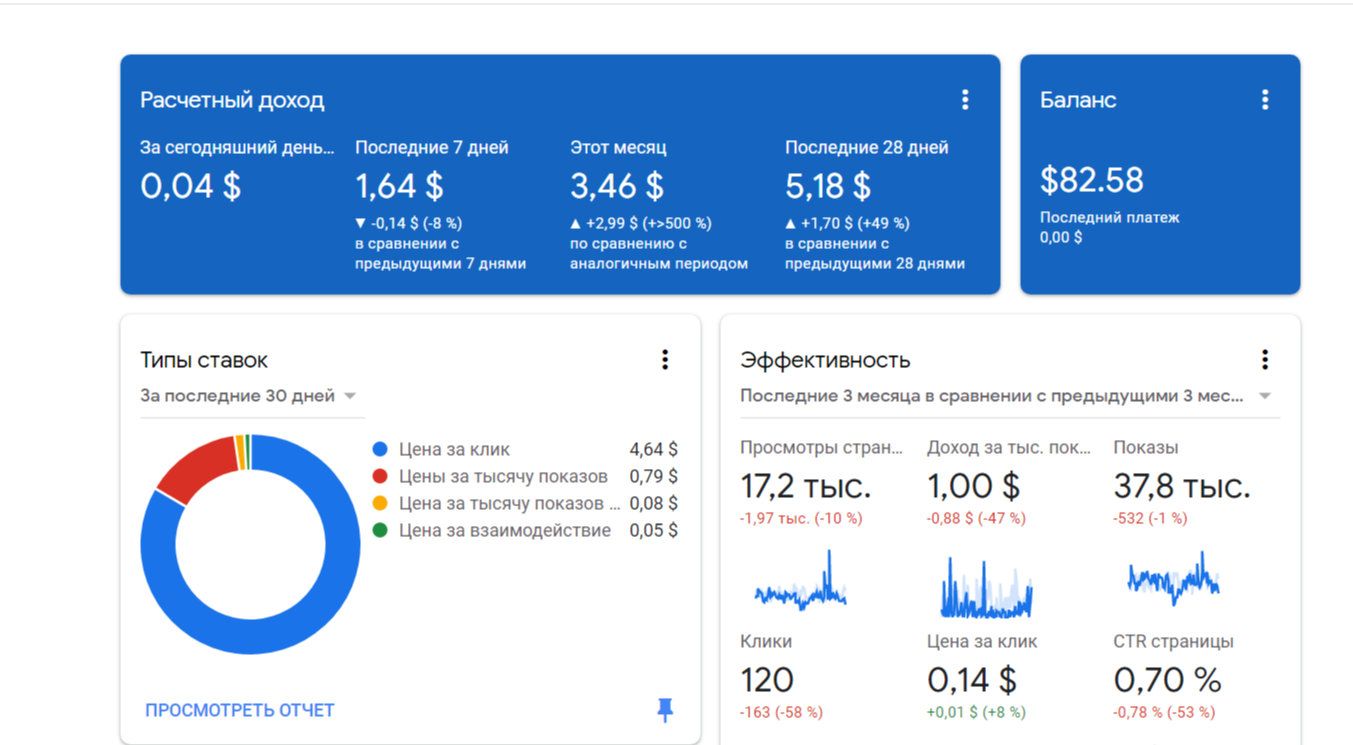Click the ПРОСМОТРЕТЬ ОТЧЕТ link
This screenshot has height=745, width=1353.
click(x=240, y=710)
